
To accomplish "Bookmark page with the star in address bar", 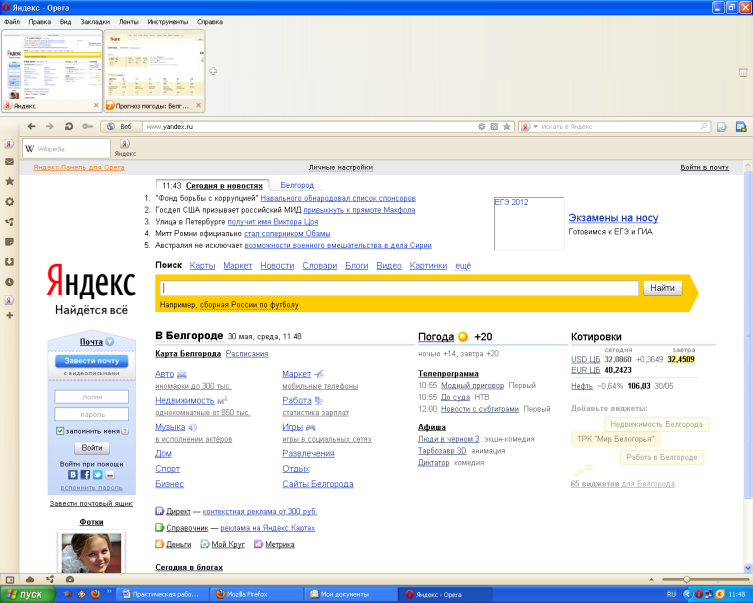I will (507, 127).
